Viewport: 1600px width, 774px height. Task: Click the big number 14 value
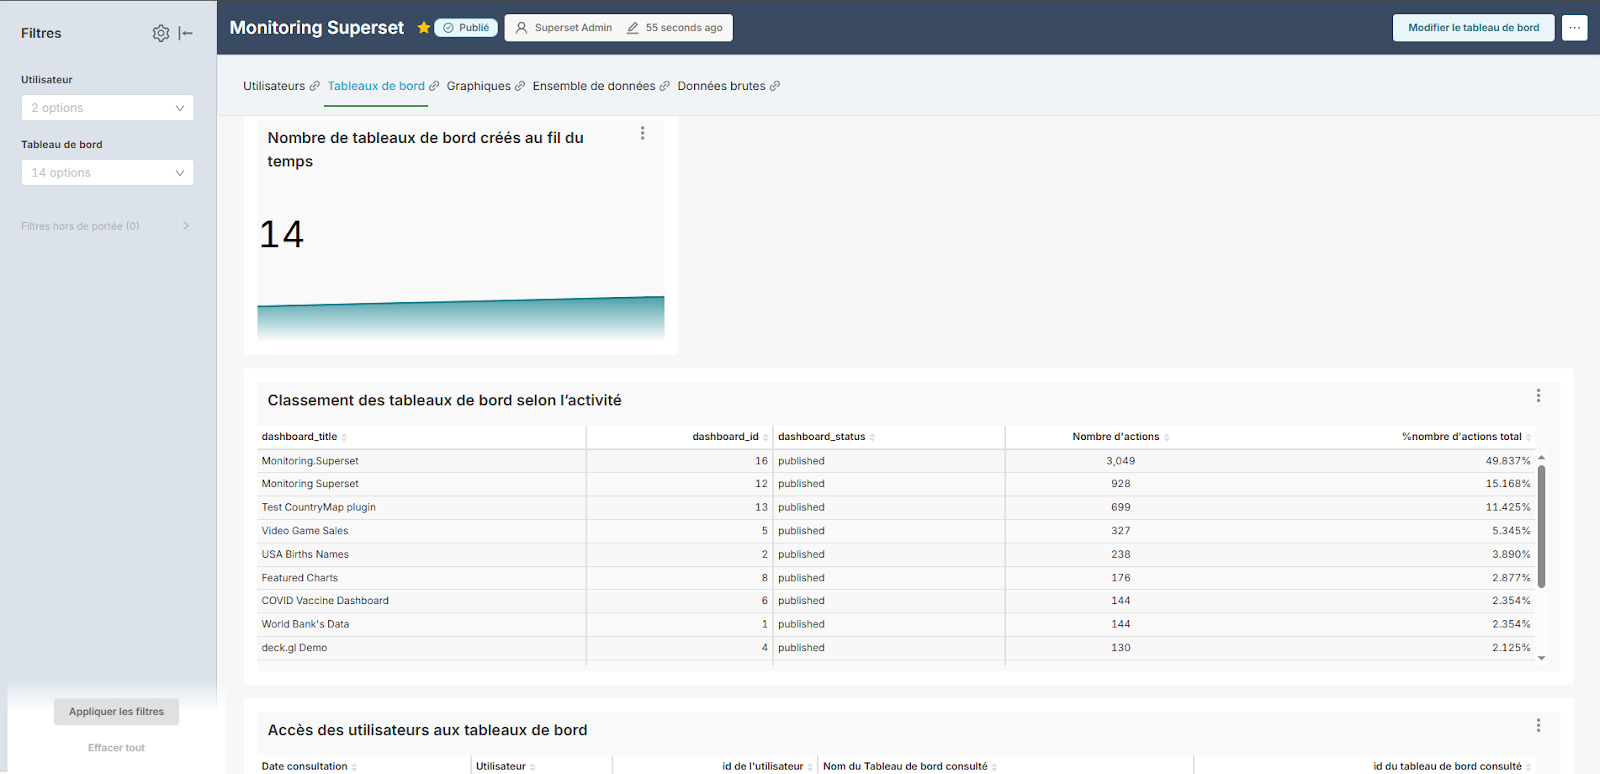point(282,235)
